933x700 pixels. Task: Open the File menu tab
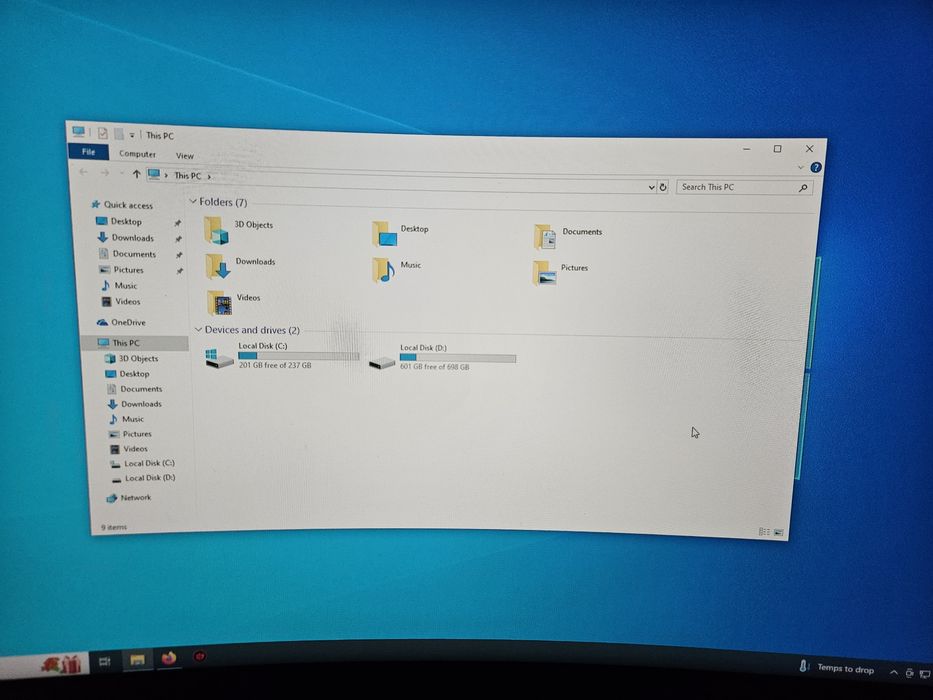(x=88, y=152)
